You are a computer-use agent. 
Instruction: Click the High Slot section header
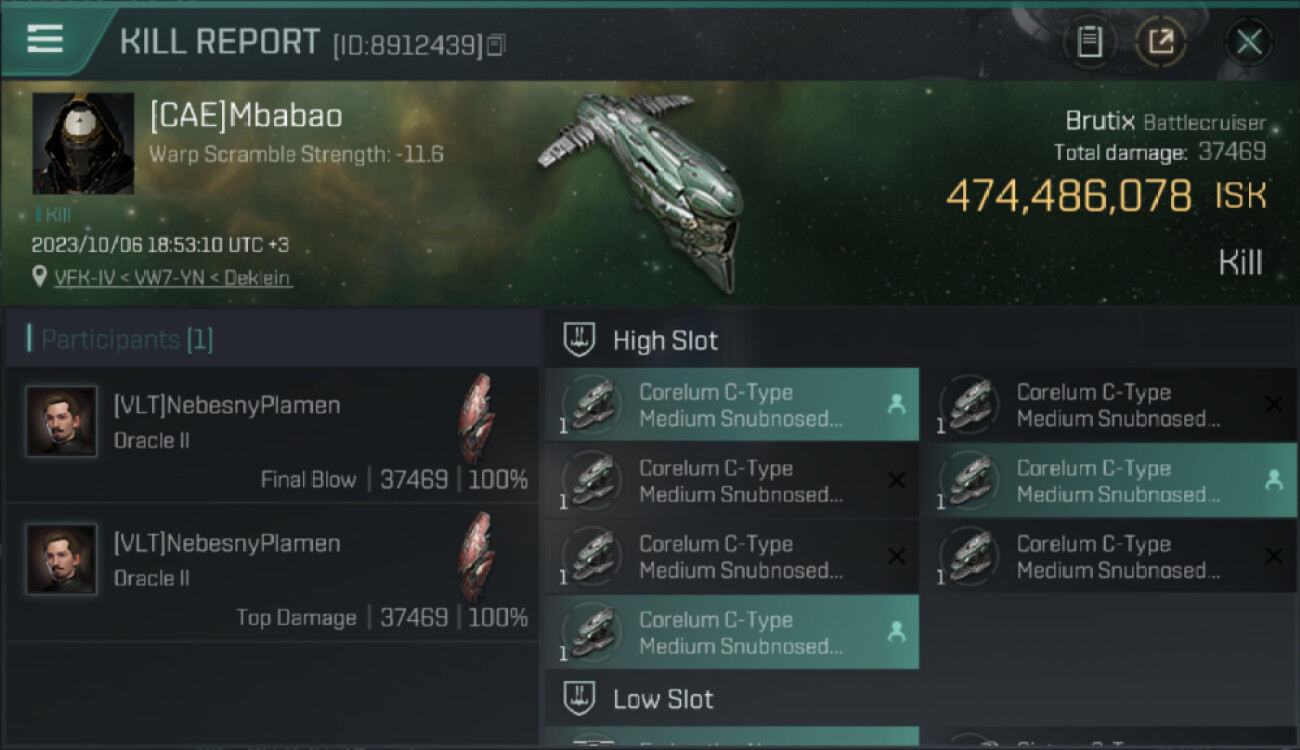665,341
